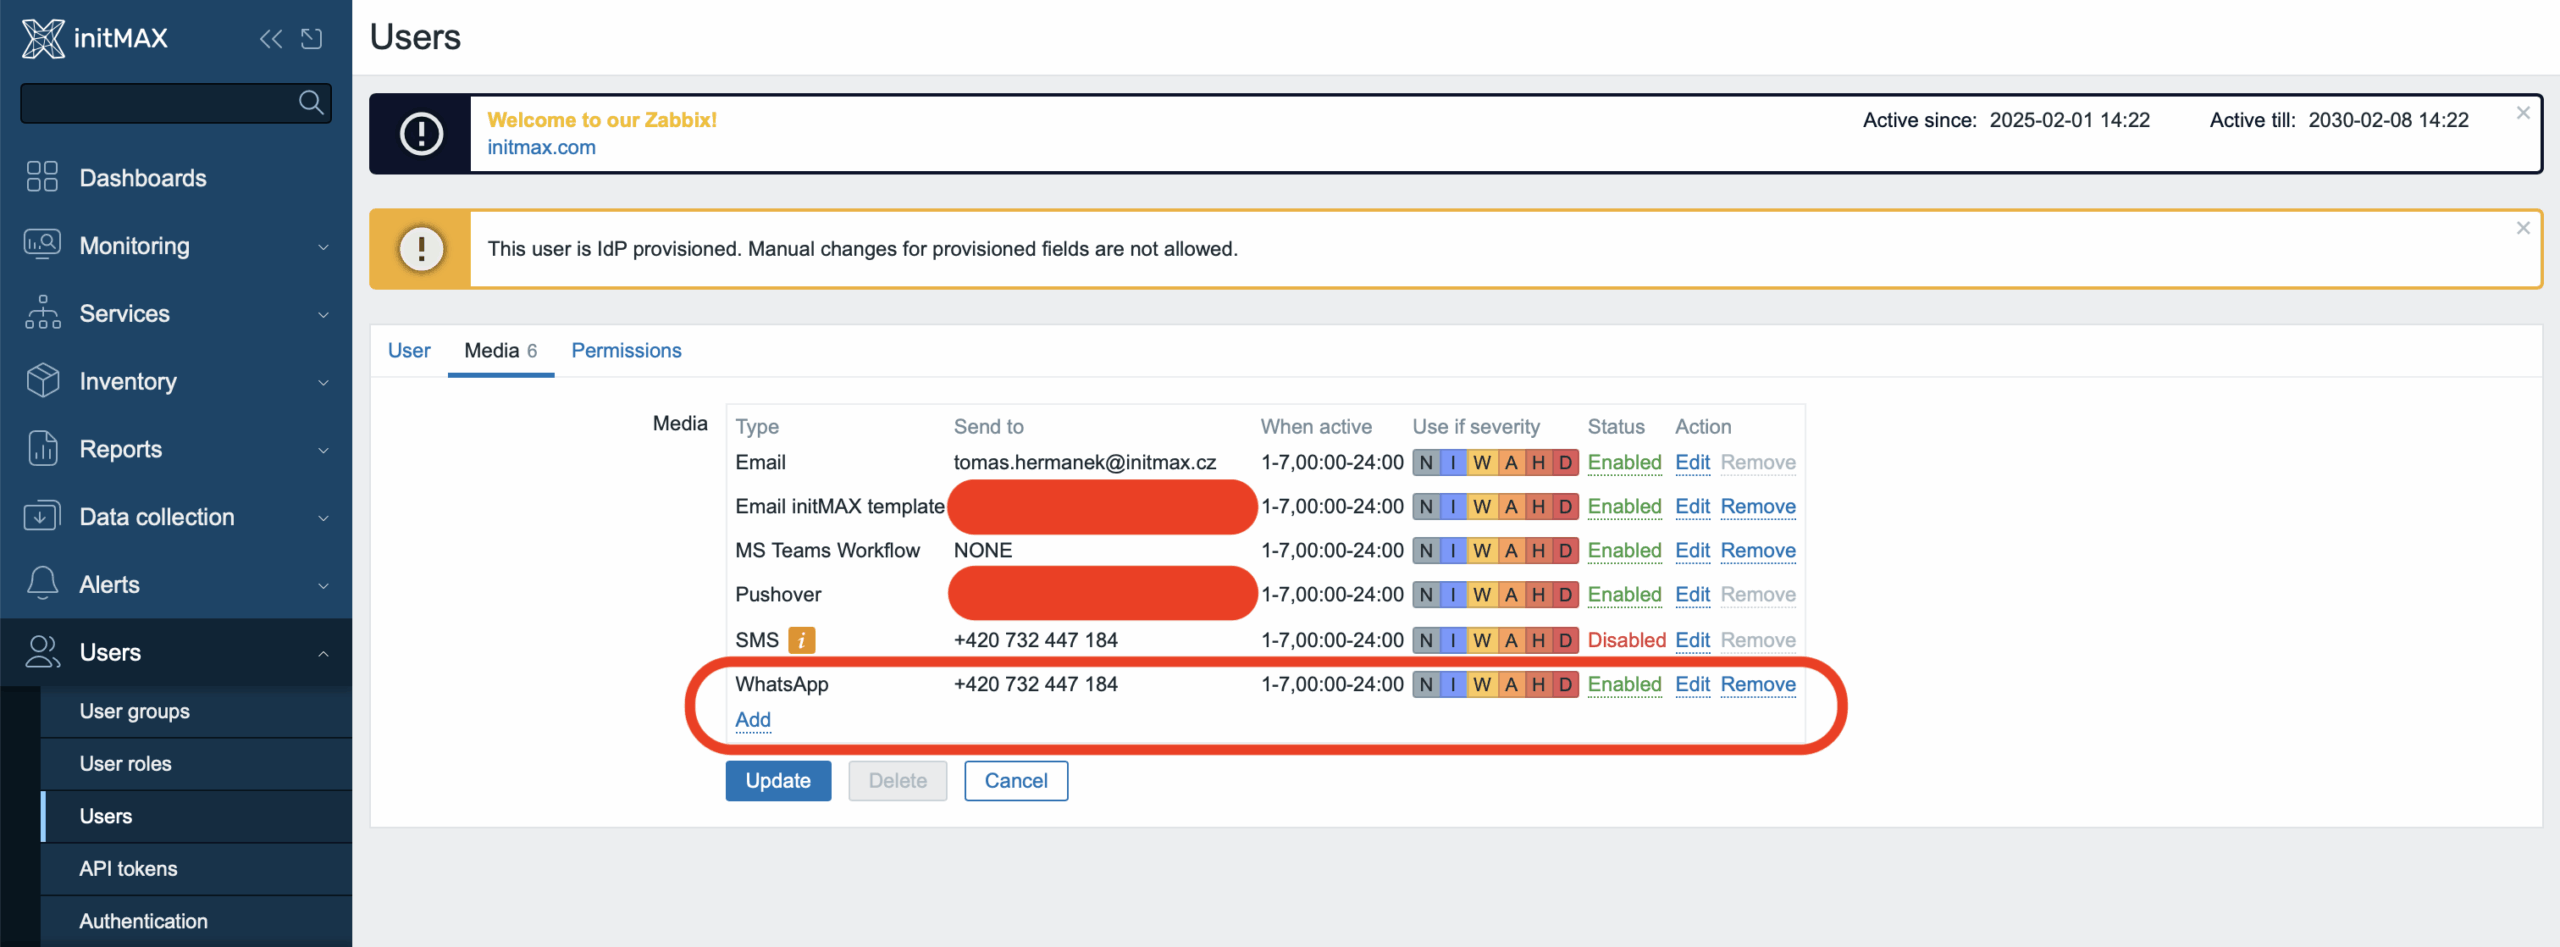Viewport: 2560px width, 947px height.
Task: Click Warning severity swatch in WhatsApp row
Action: point(1482,684)
